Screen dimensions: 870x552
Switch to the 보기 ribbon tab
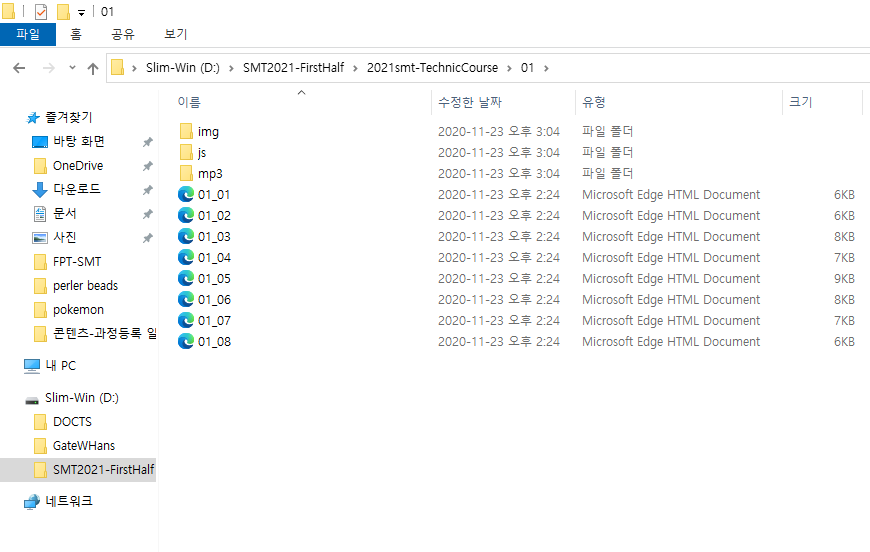pyautogui.click(x=175, y=34)
